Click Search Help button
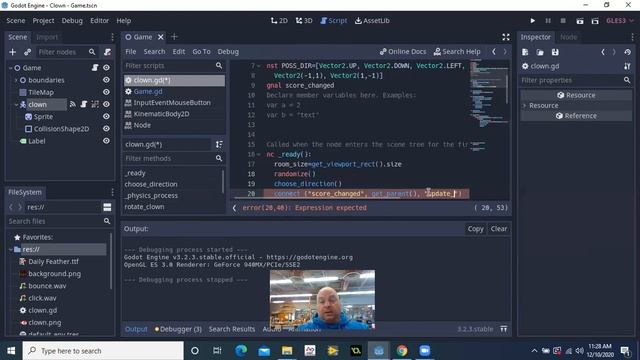The height and width of the screenshot is (360, 640). (457, 52)
